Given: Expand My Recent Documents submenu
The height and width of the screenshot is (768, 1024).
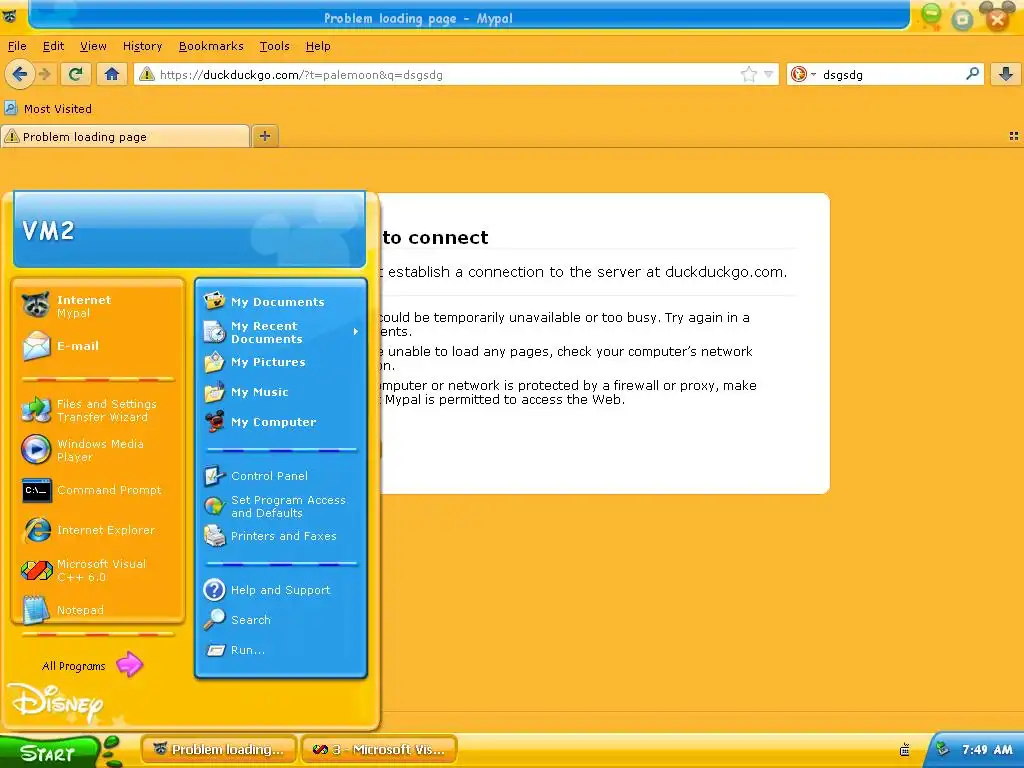Looking at the screenshot, I should (x=281, y=332).
